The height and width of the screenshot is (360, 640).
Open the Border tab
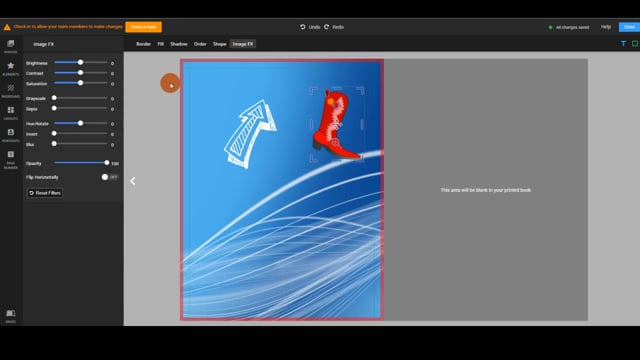pyautogui.click(x=143, y=44)
